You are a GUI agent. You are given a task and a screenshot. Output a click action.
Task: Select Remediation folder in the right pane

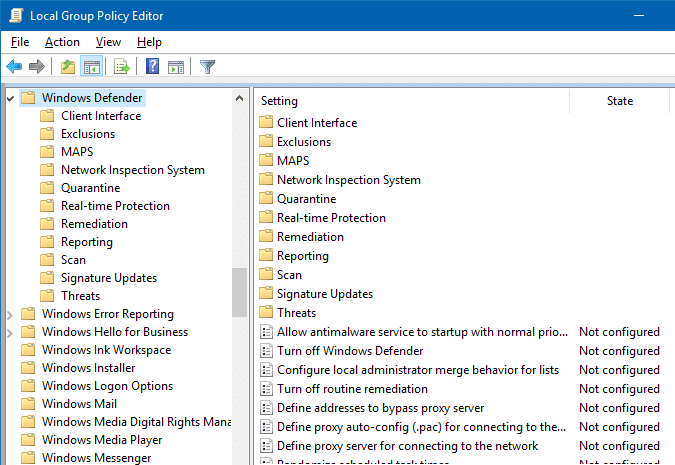point(310,236)
